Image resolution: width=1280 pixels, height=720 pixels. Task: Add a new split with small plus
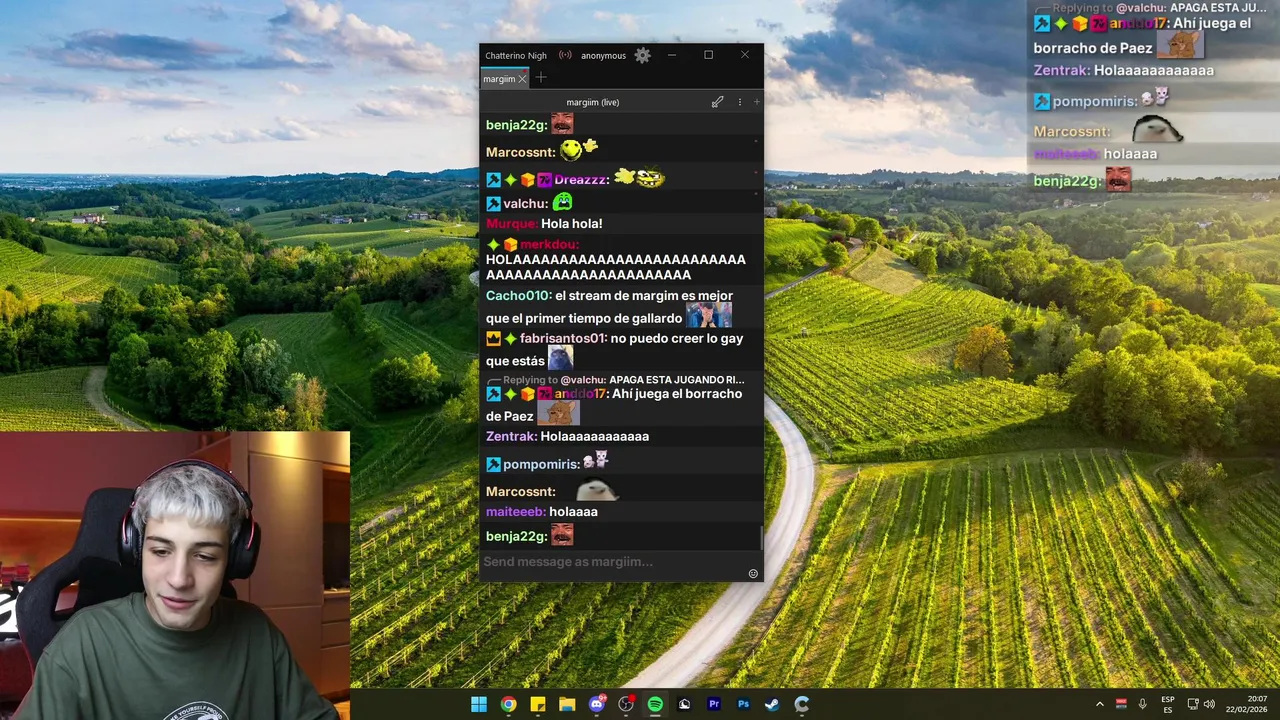click(756, 102)
